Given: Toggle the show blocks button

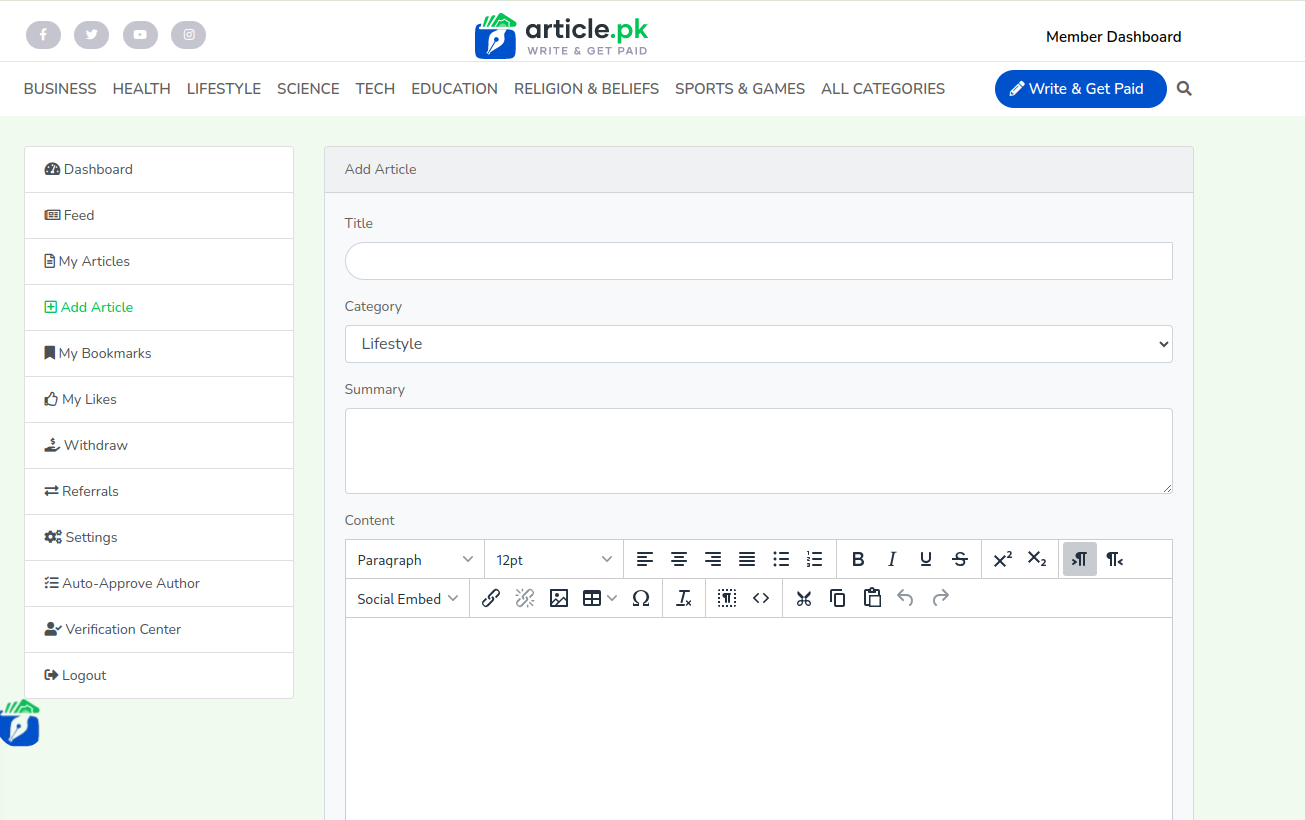Looking at the screenshot, I should click(x=727, y=598).
